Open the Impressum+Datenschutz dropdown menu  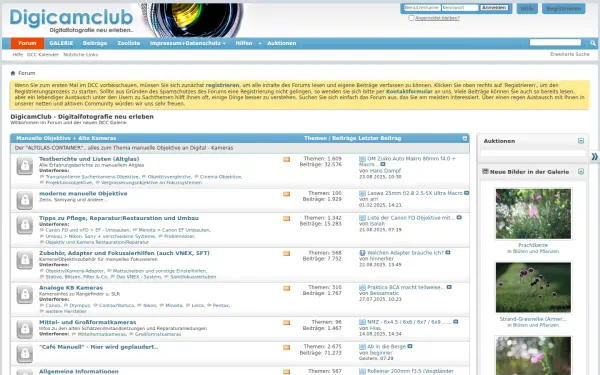pos(188,43)
